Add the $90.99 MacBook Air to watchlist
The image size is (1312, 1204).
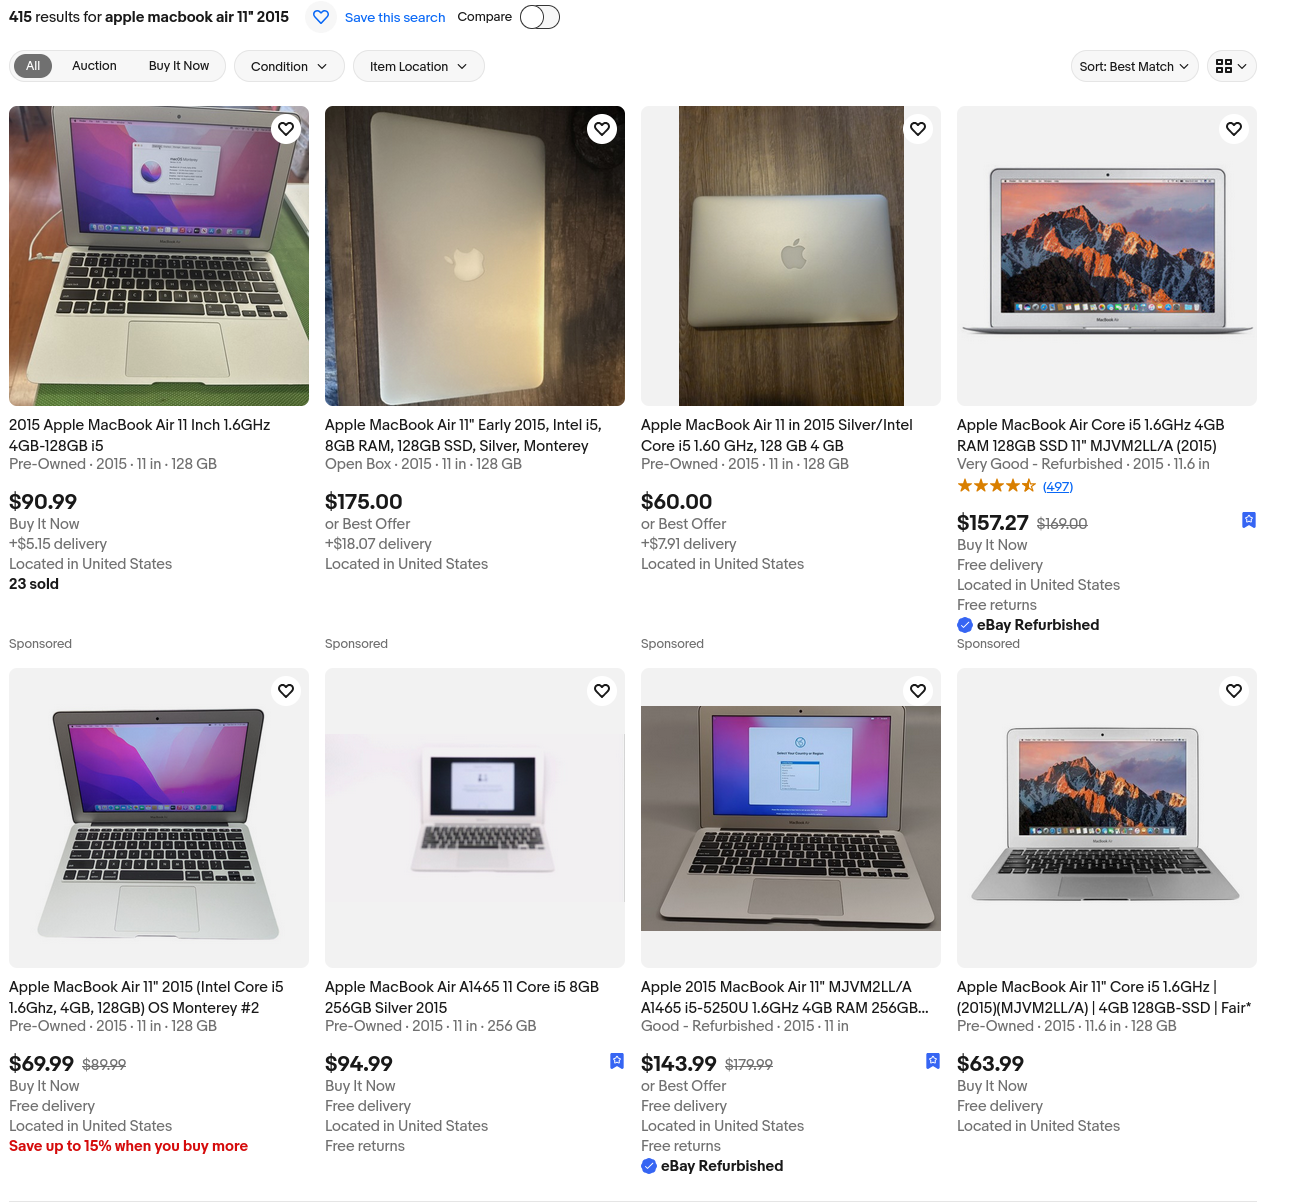[x=286, y=129]
